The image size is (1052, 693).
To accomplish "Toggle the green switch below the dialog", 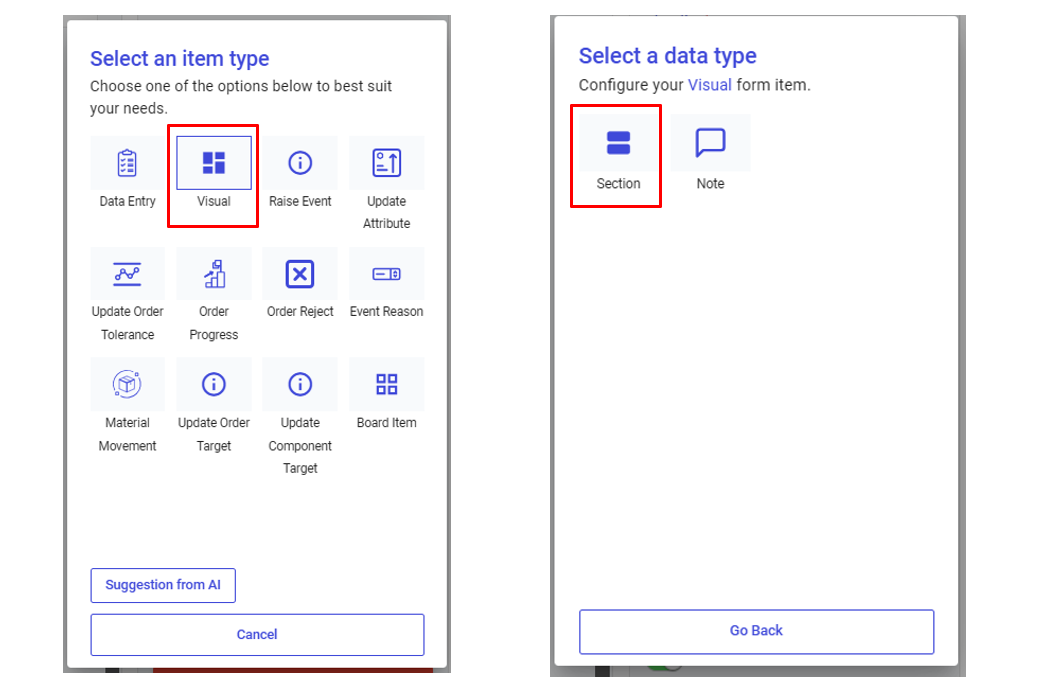I will 666,668.
